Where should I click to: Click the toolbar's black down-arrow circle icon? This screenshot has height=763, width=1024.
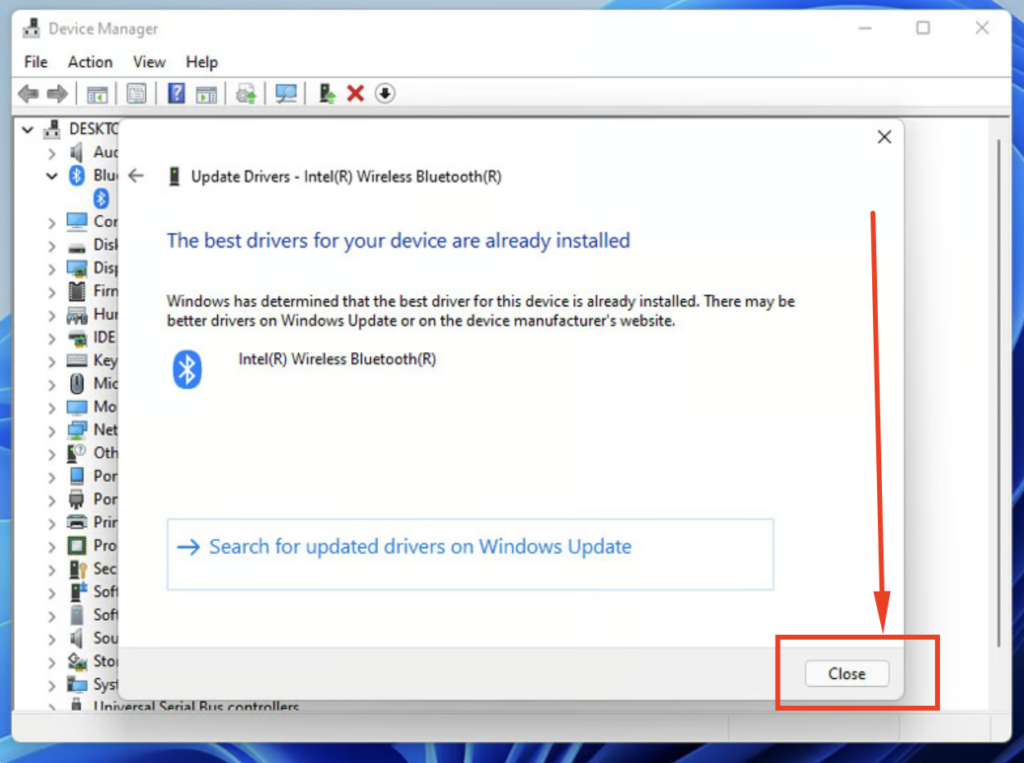tap(385, 94)
